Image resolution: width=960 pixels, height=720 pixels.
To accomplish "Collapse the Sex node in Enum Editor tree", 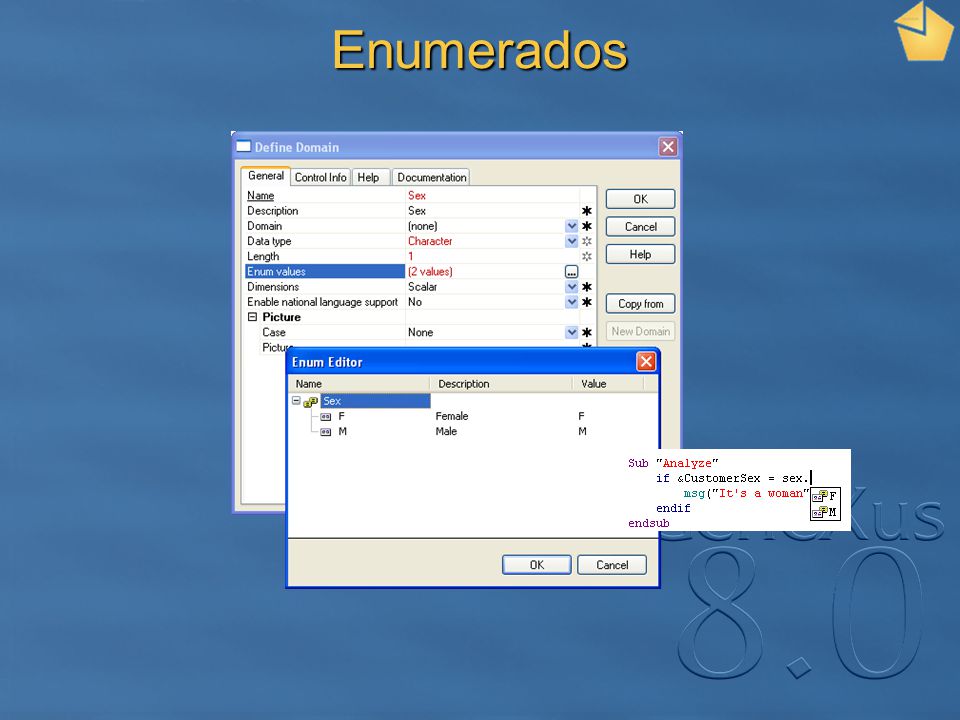I will coord(296,401).
